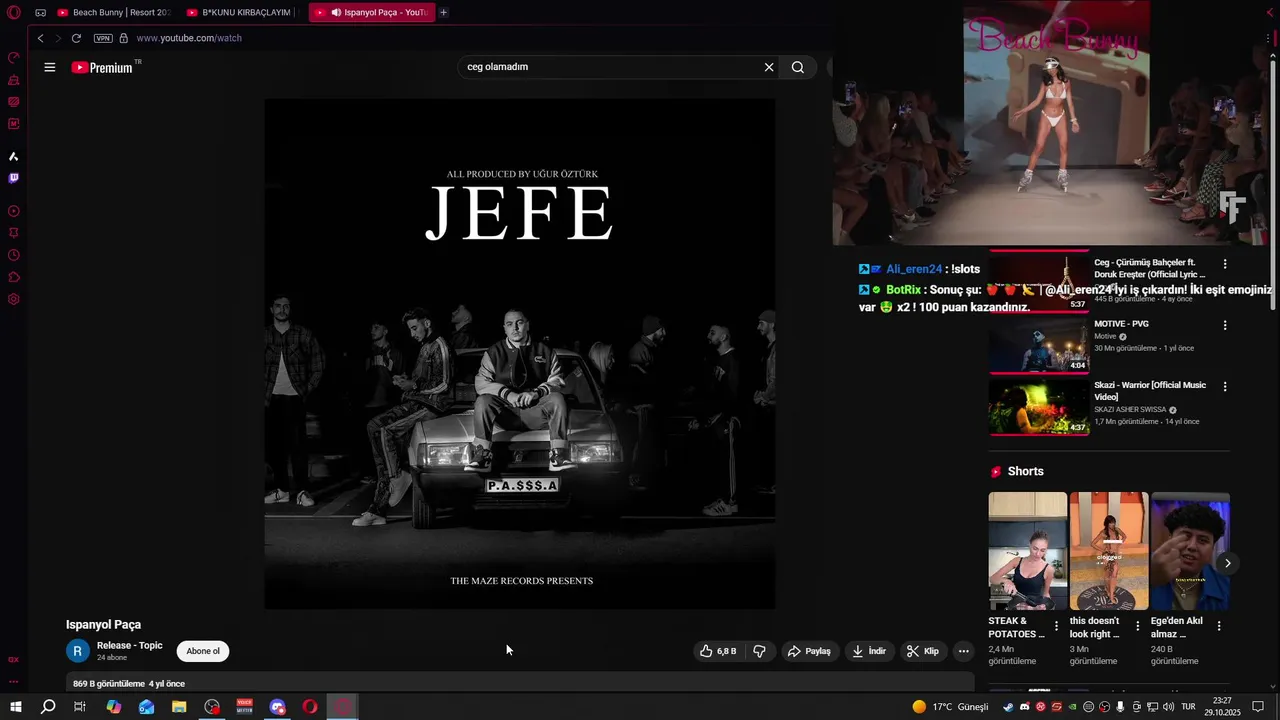
Task: Open Settings gear icon in Opera sidebar
Action: click(x=14, y=299)
